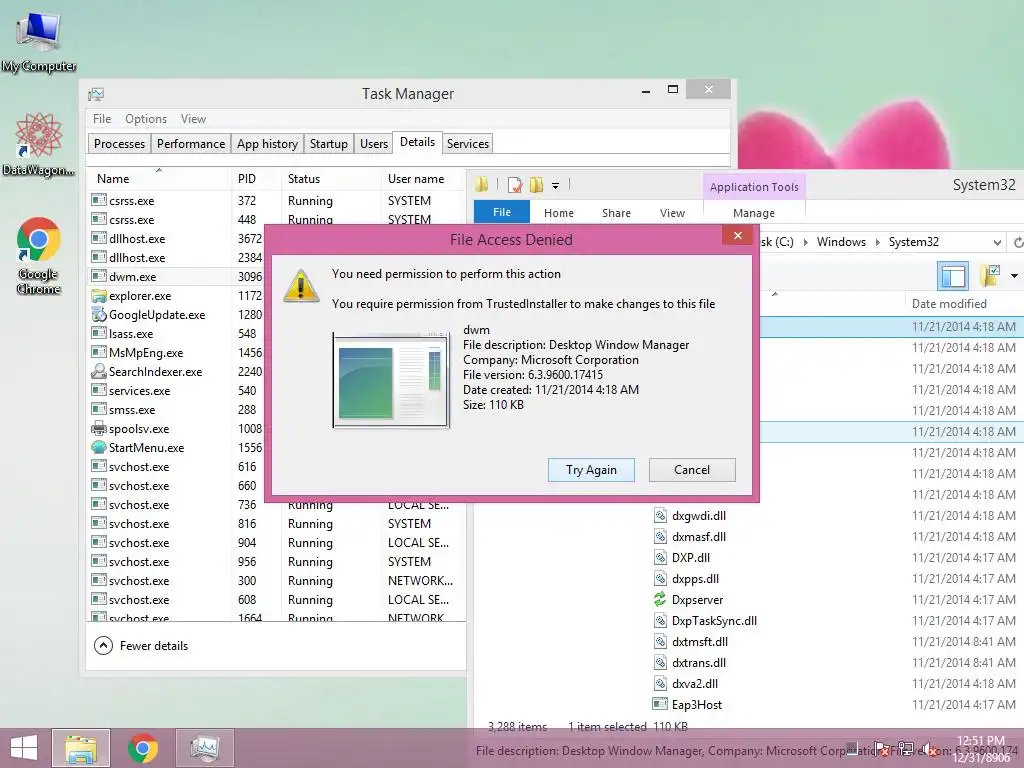Refresh the System32 folder view
This screenshot has height=768, width=1024.
1018,242
